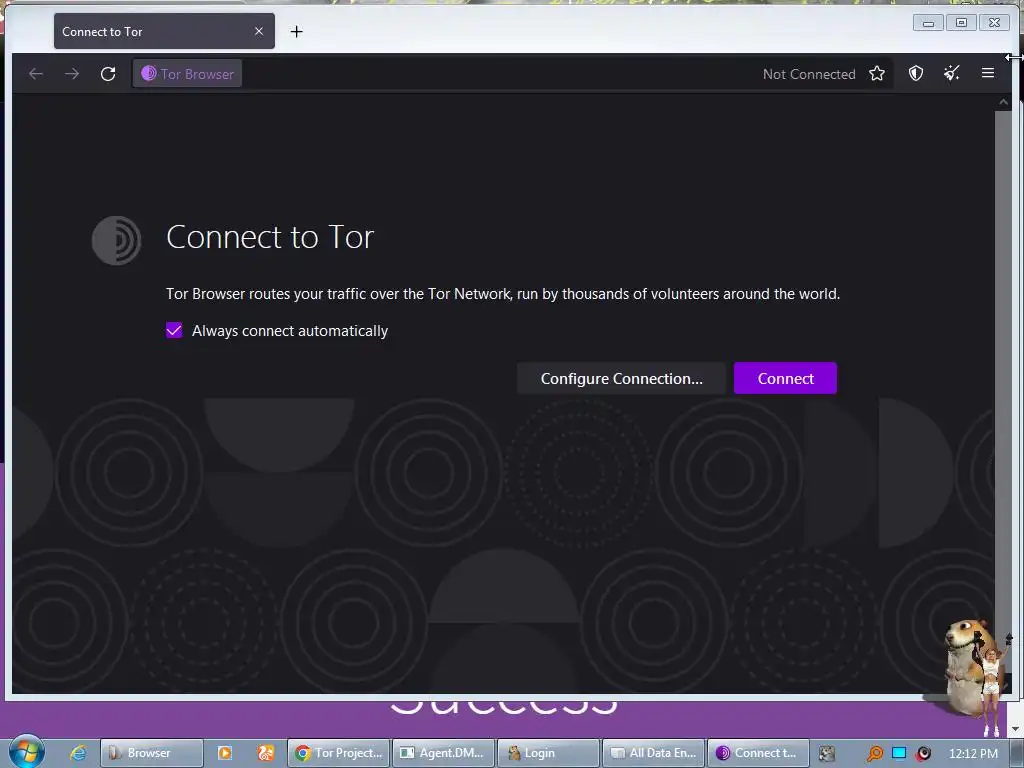Open the UC Browser taskbar icon
Image resolution: width=1024 pixels, height=768 pixels.
pyautogui.click(x=266, y=753)
